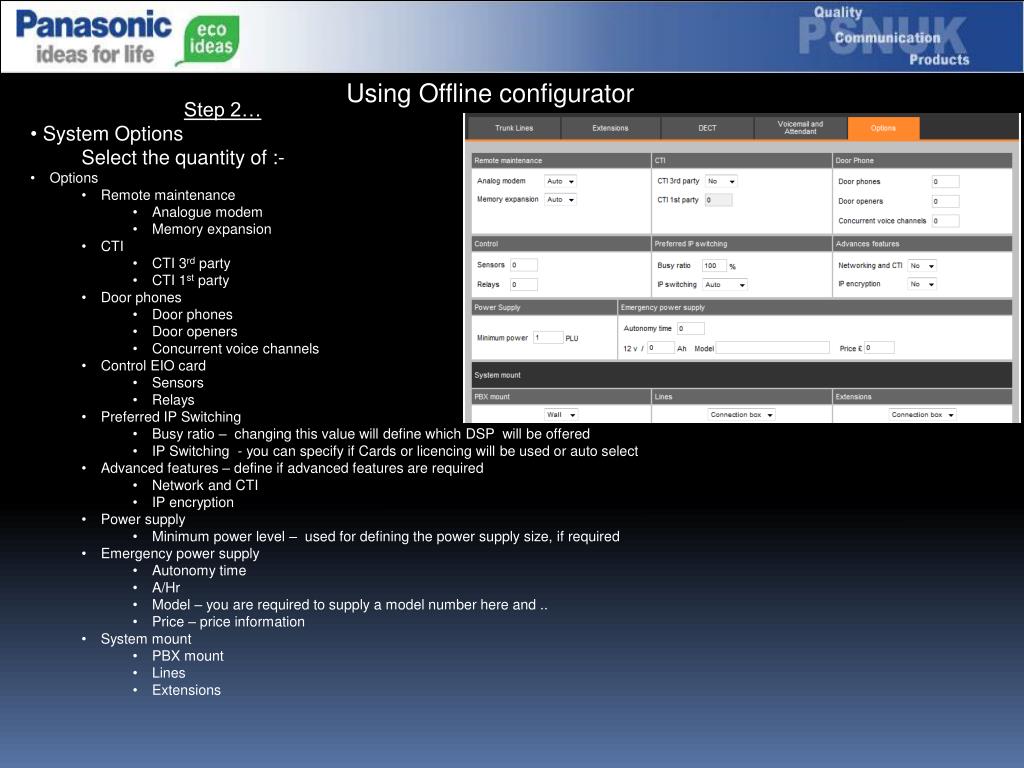Click the Control EIO card bullet
The height and width of the screenshot is (768, 1024).
click(153, 366)
